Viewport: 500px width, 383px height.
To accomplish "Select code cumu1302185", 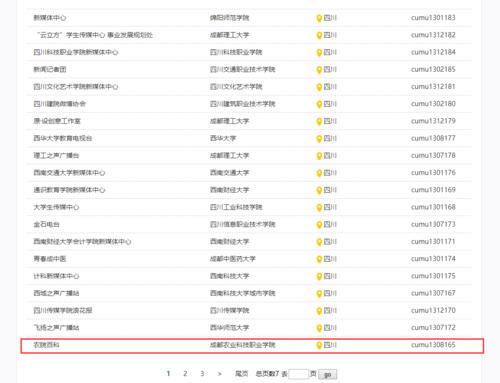I will click(x=433, y=69).
